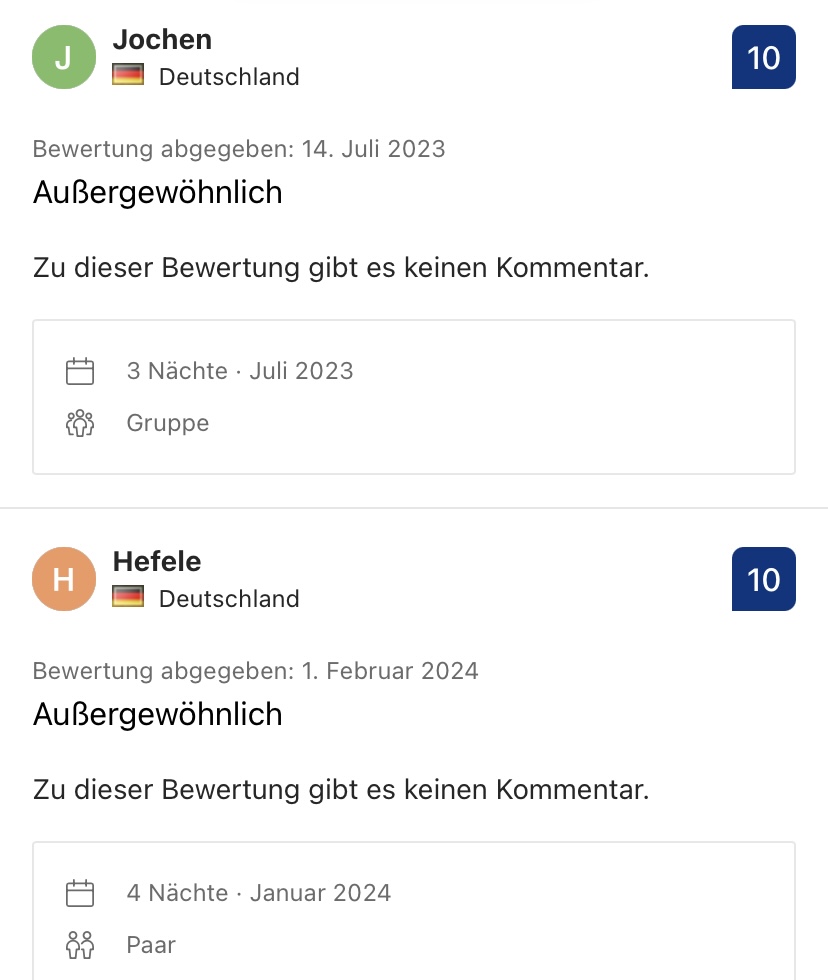Click group icon next to Gruppe
828x980 pixels.
coord(80,423)
